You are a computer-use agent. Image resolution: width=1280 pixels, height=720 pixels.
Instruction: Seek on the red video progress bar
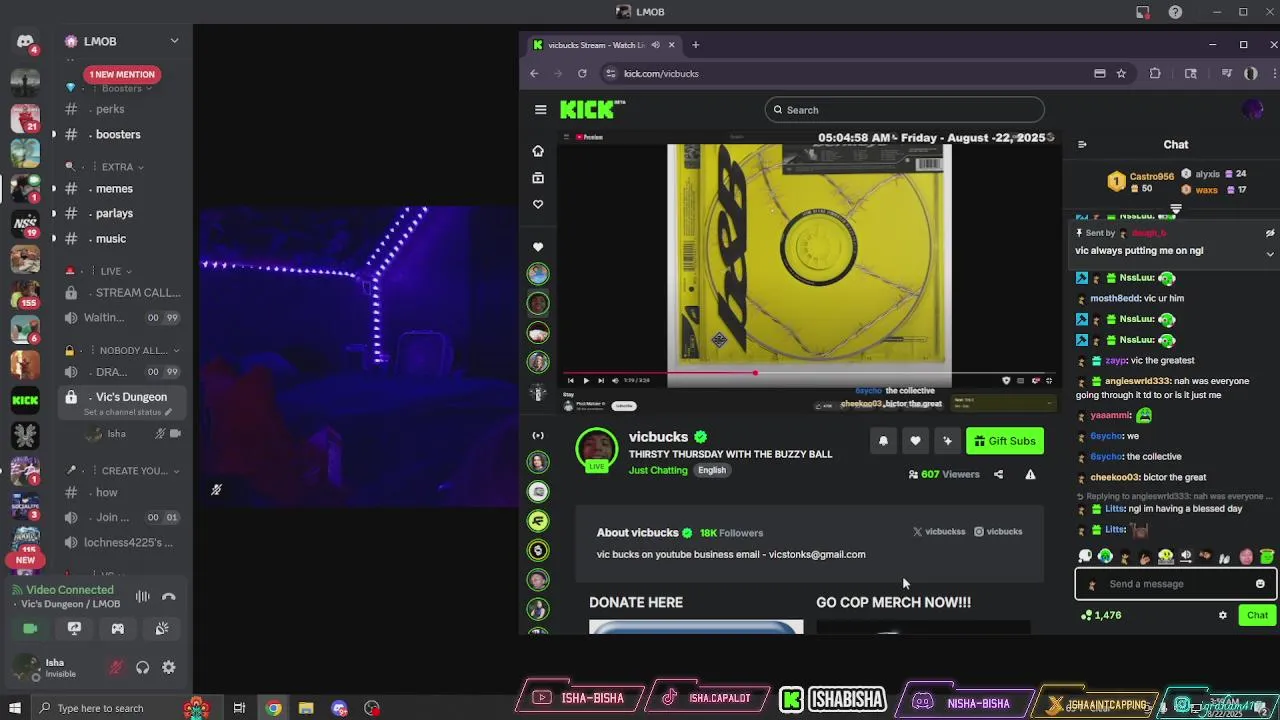coord(807,372)
